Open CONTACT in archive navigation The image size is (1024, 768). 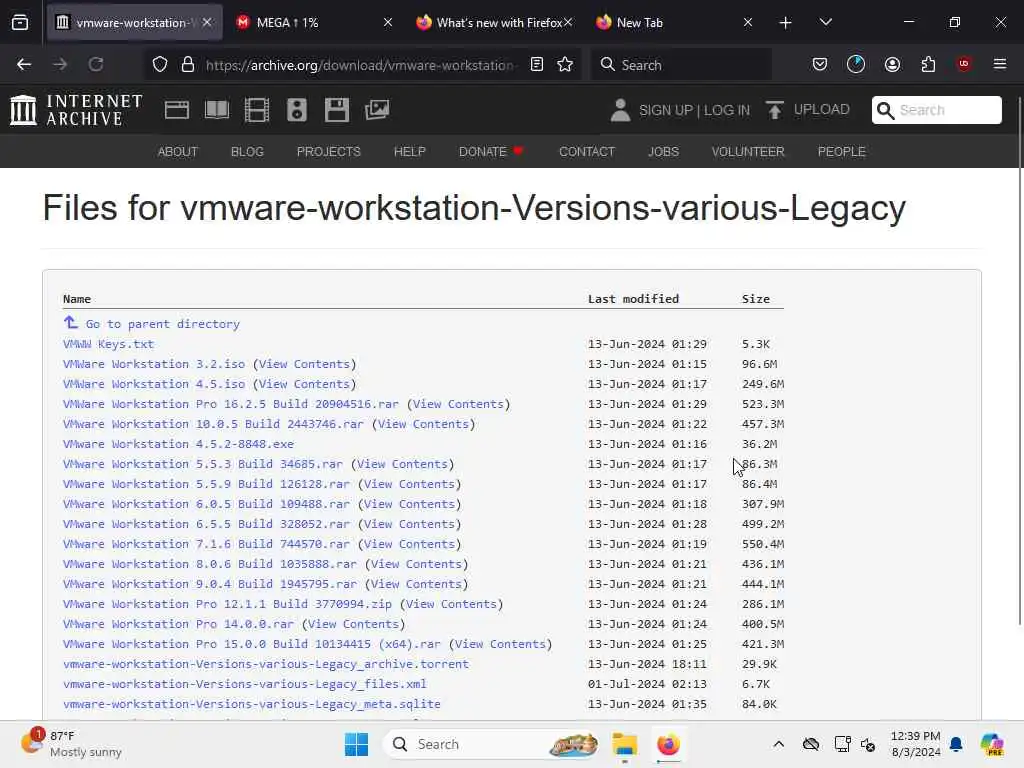coord(587,152)
